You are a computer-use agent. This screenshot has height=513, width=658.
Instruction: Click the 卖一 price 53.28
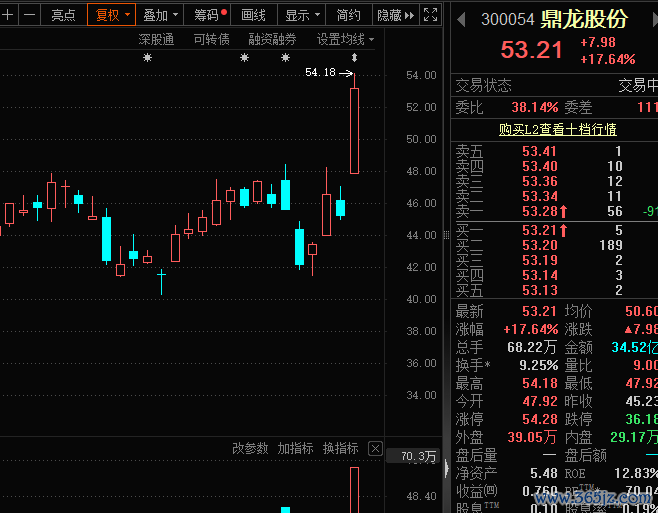pos(540,211)
